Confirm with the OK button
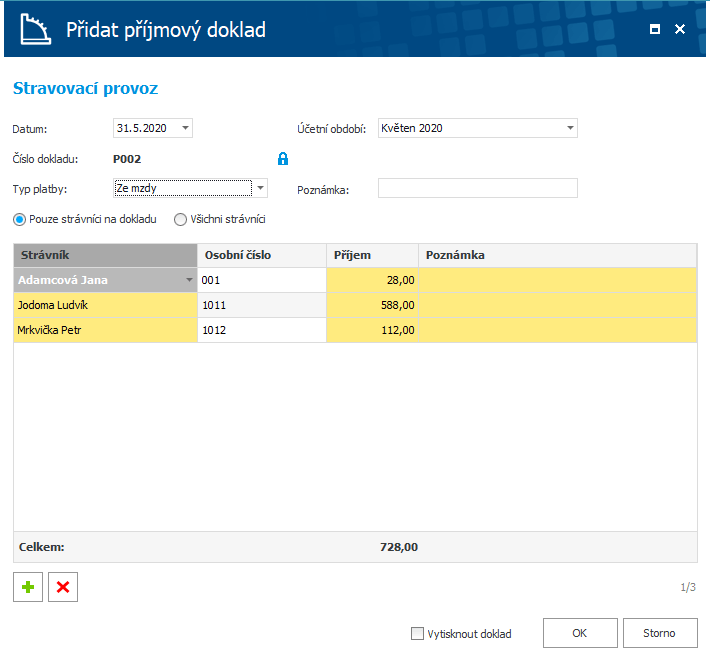Screen dimensions: 710x658 tap(580, 633)
